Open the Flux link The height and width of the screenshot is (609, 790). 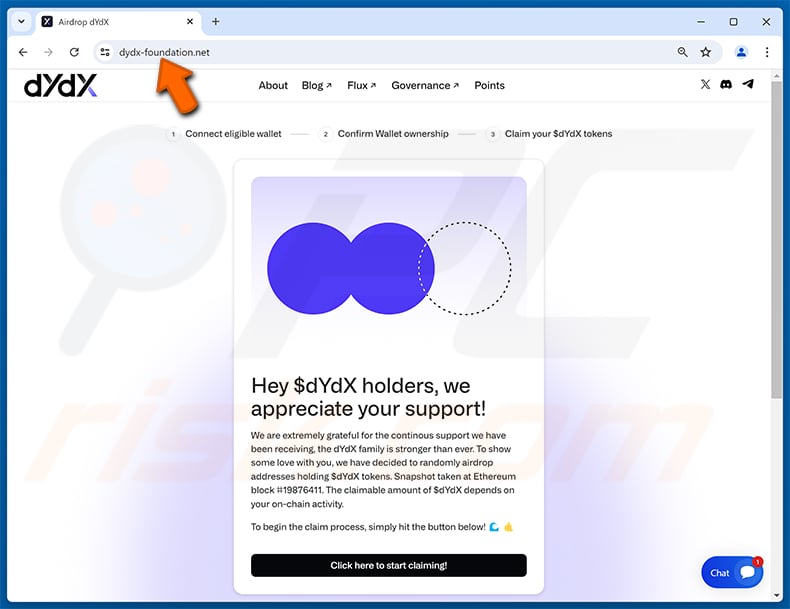(x=362, y=86)
